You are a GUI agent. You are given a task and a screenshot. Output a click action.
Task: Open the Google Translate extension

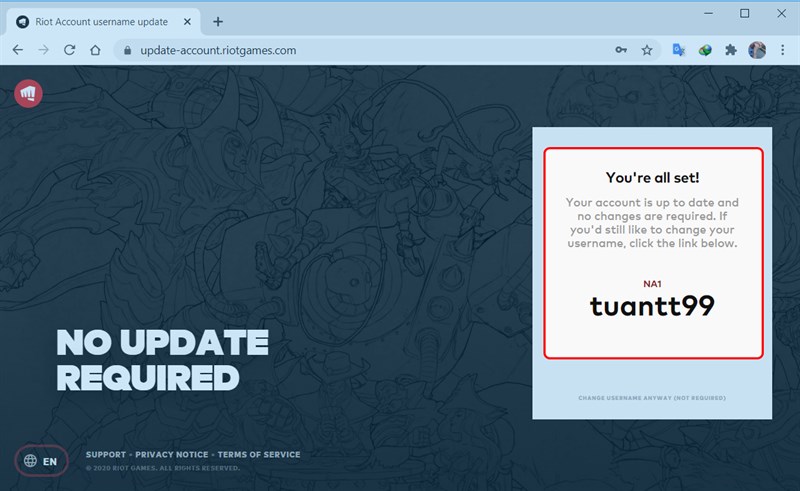679,50
